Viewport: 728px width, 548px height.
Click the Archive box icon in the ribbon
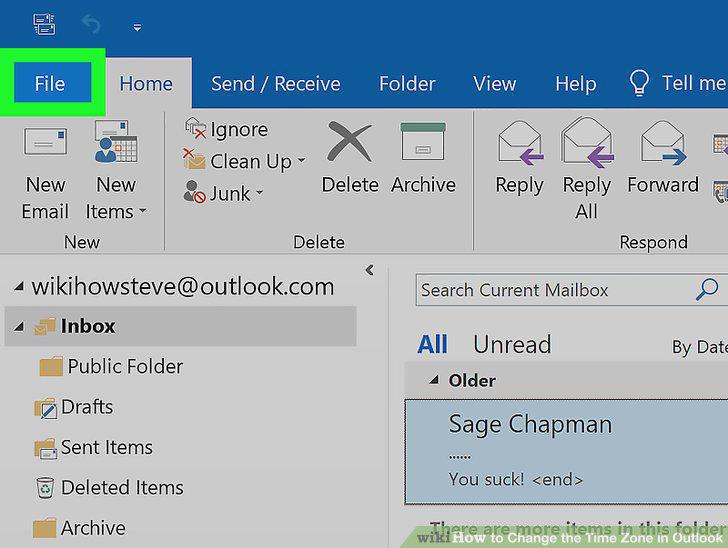pos(423,141)
